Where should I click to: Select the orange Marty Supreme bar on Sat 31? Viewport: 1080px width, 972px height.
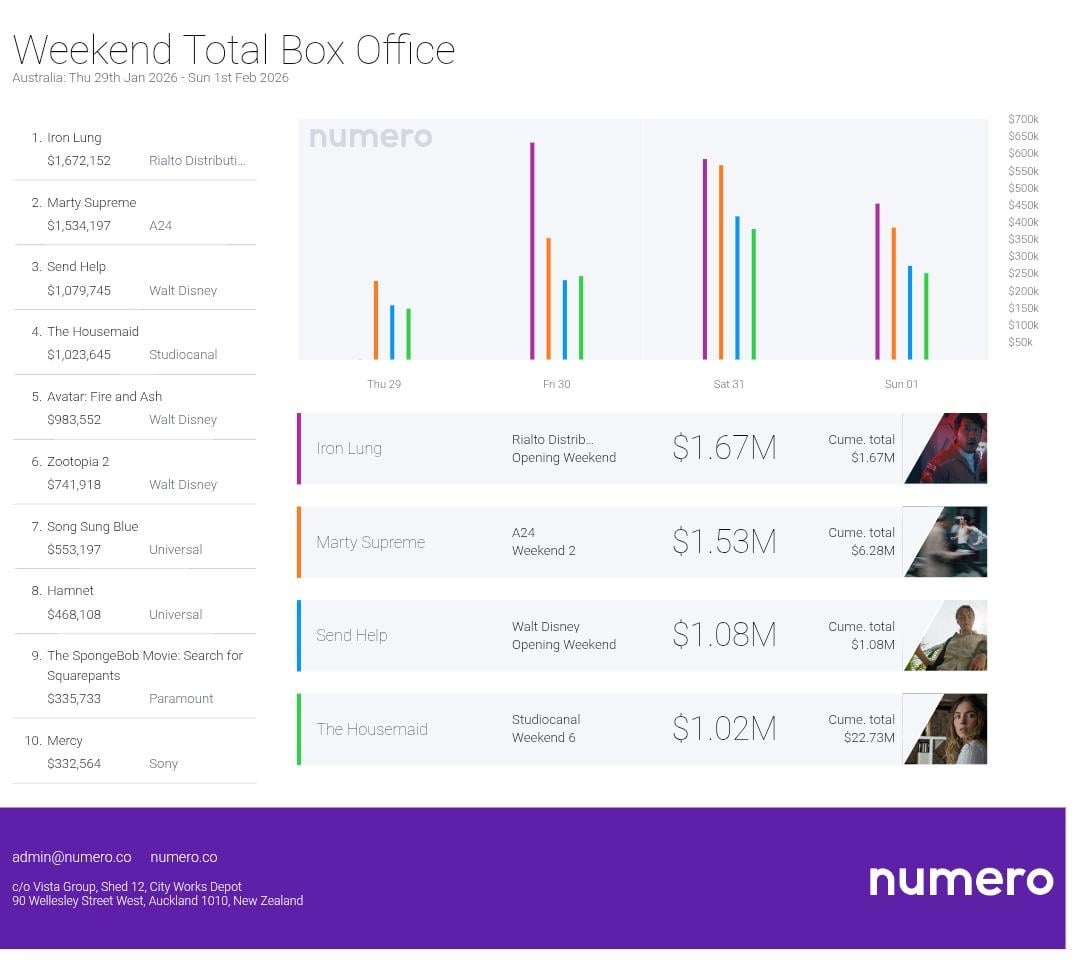pos(721,262)
